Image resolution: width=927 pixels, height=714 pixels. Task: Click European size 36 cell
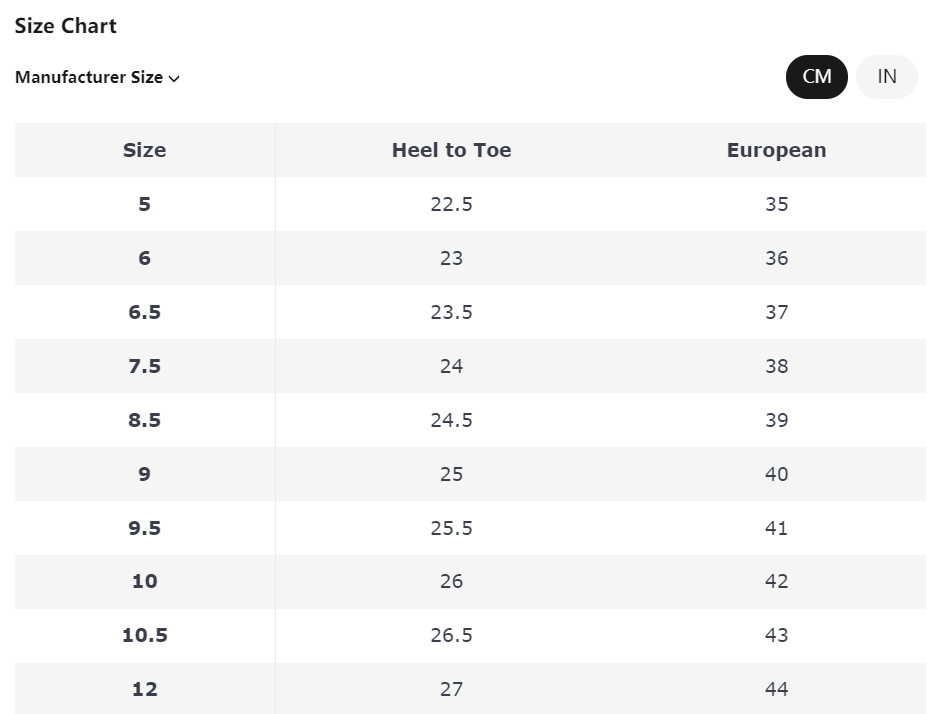(x=776, y=258)
